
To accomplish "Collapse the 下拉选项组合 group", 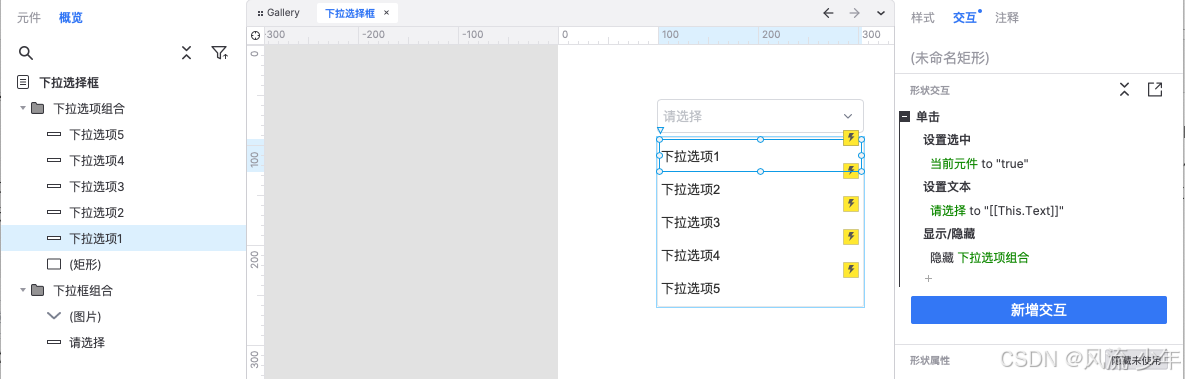I will click(23, 108).
